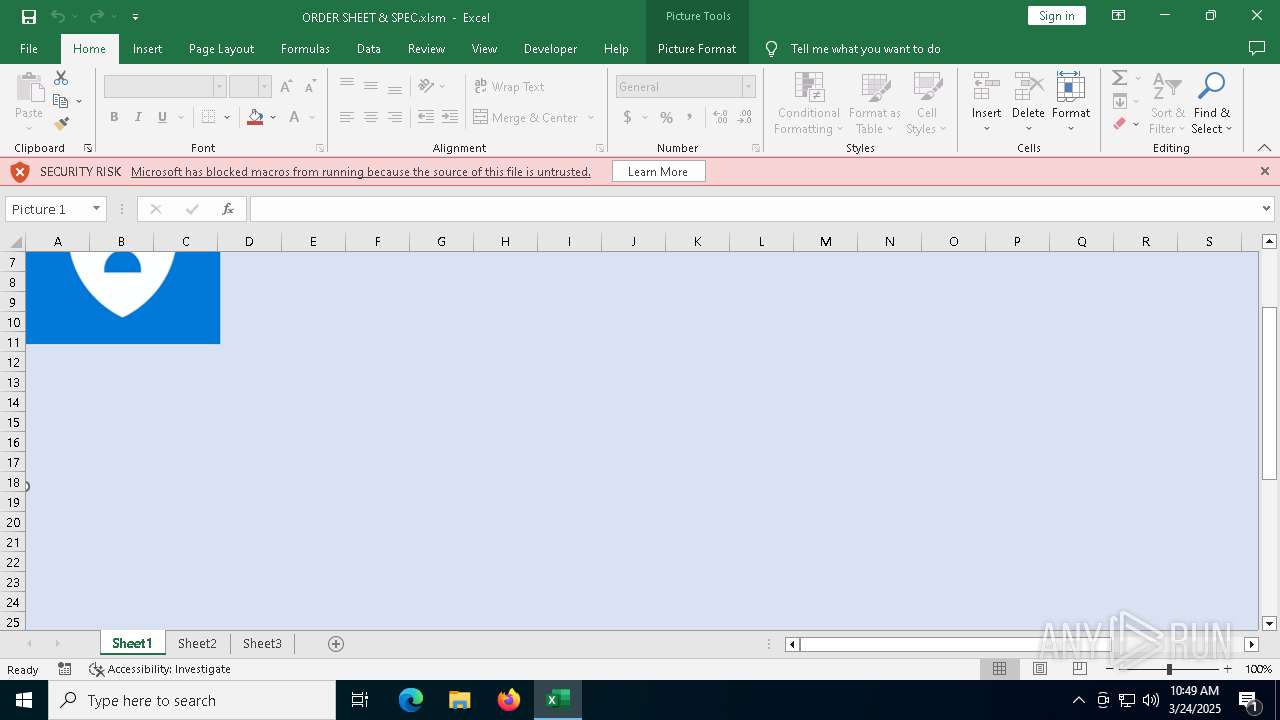
Task: Add a new sheet with plus icon
Action: 336,644
